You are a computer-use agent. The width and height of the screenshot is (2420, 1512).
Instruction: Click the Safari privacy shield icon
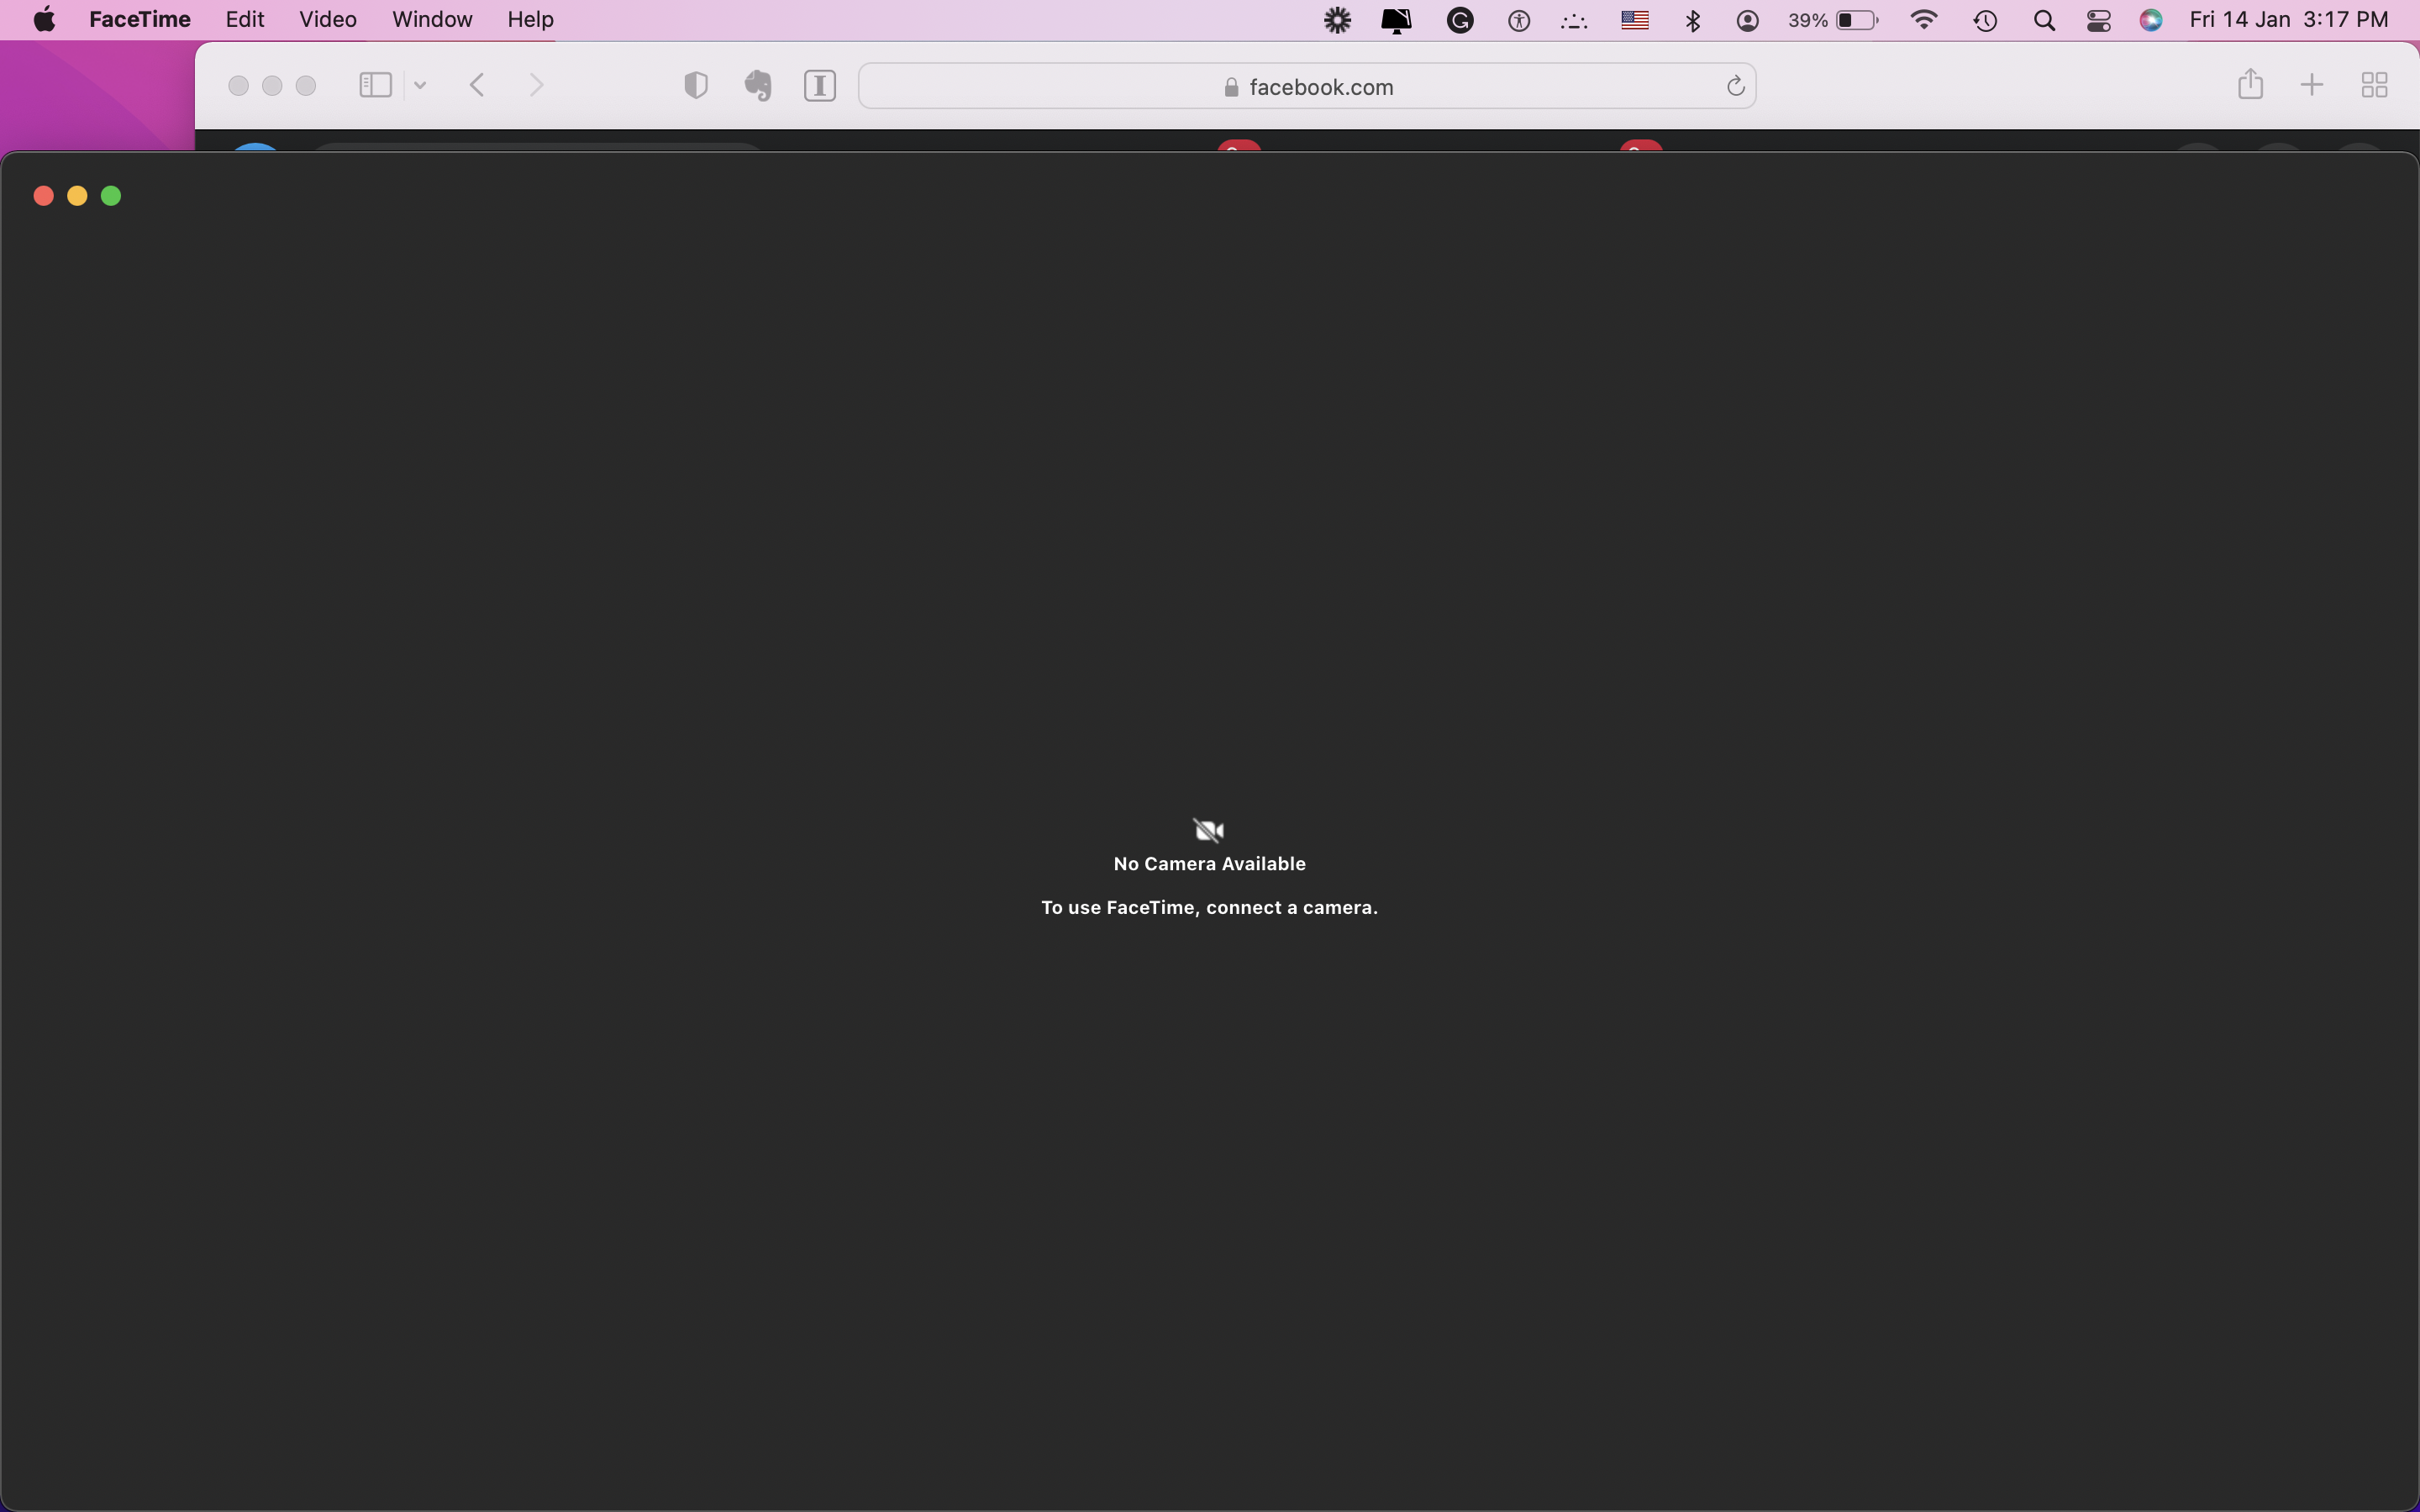tap(696, 85)
